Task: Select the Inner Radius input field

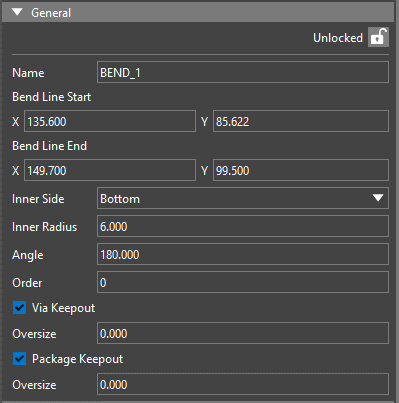Action: (x=243, y=226)
